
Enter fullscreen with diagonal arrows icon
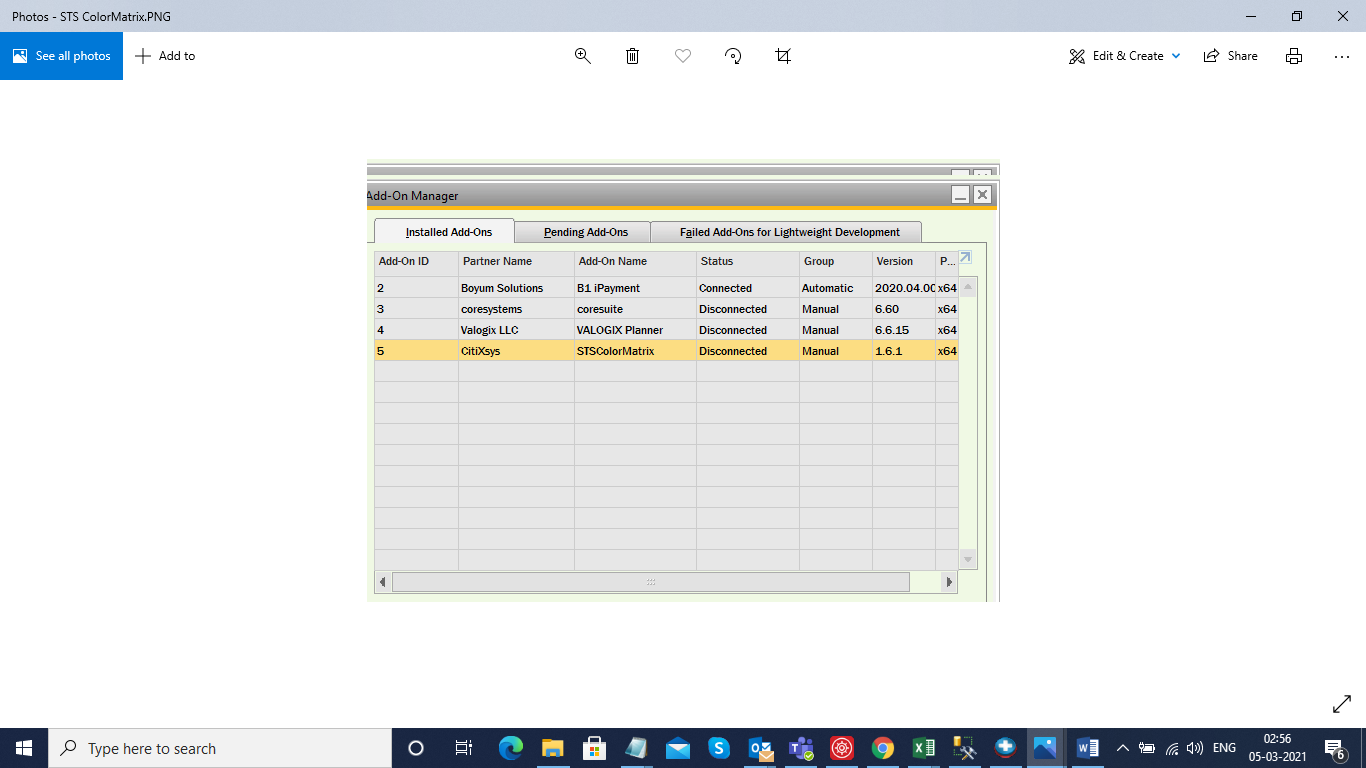point(1342,705)
